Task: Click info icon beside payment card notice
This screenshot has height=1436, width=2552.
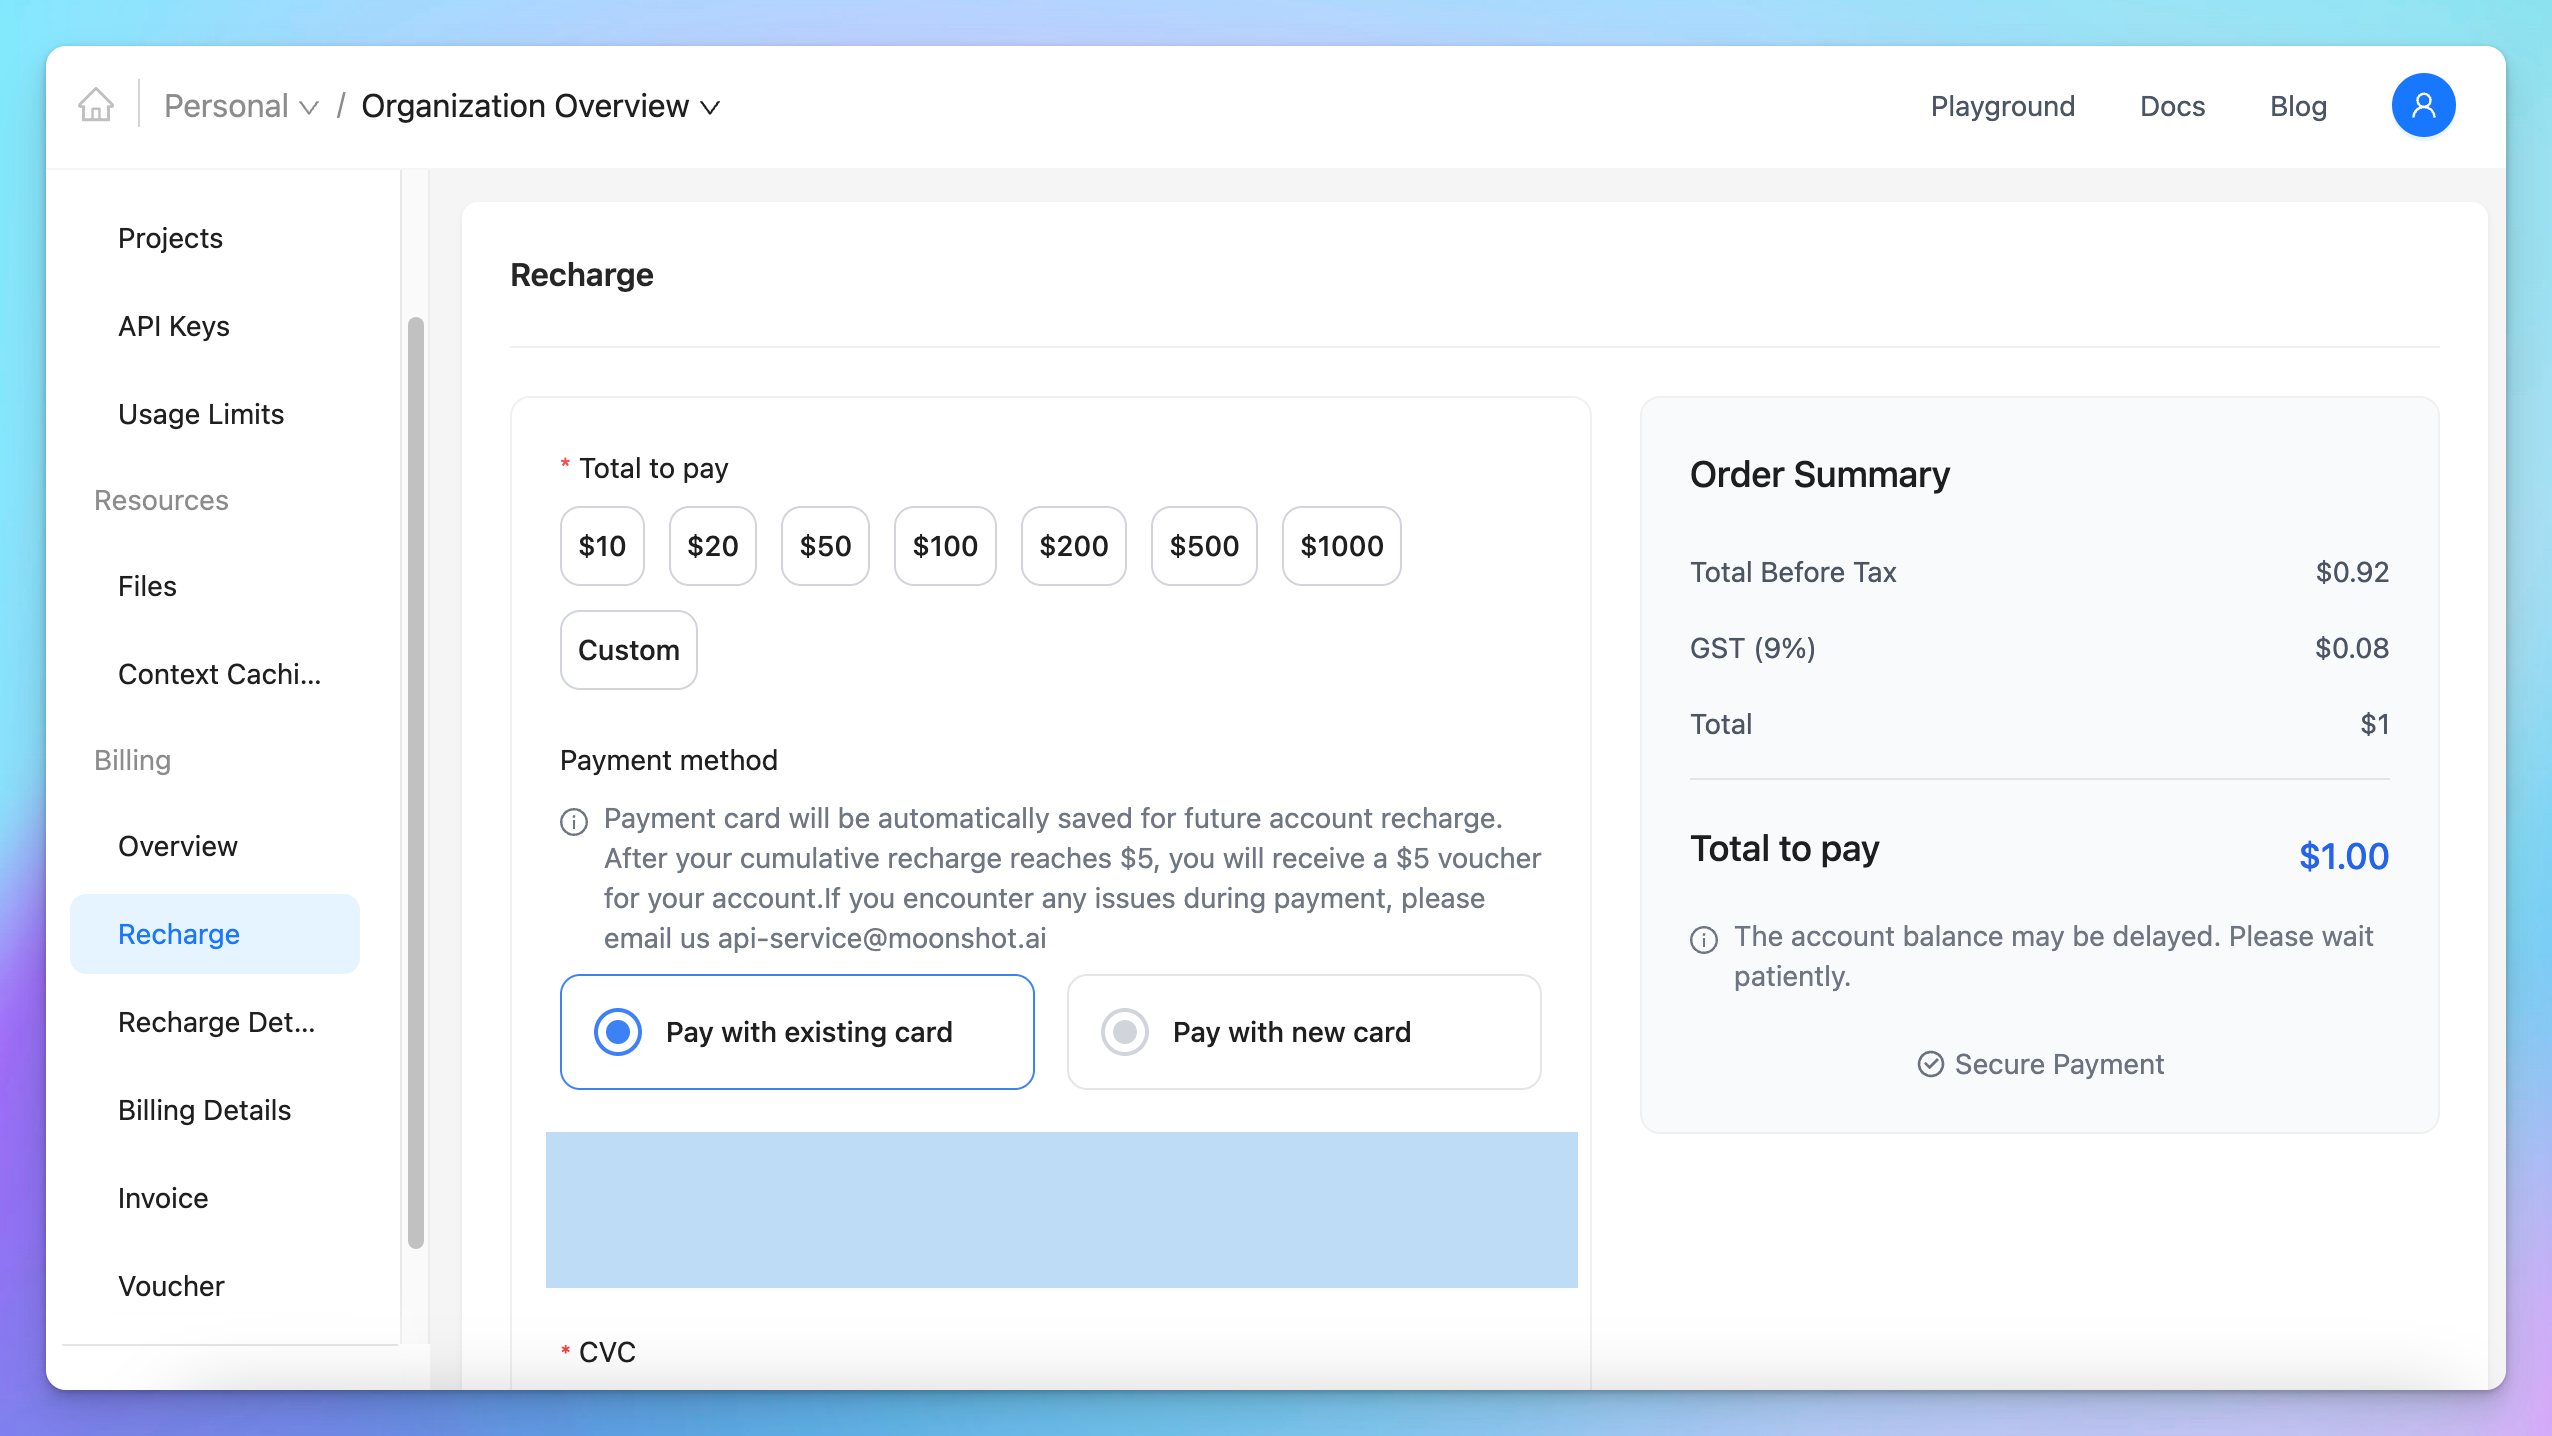Action: [x=574, y=821]
